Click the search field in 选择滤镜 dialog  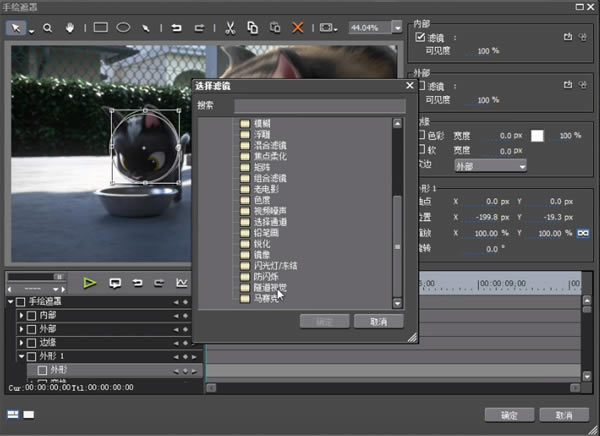coord(320,106)
